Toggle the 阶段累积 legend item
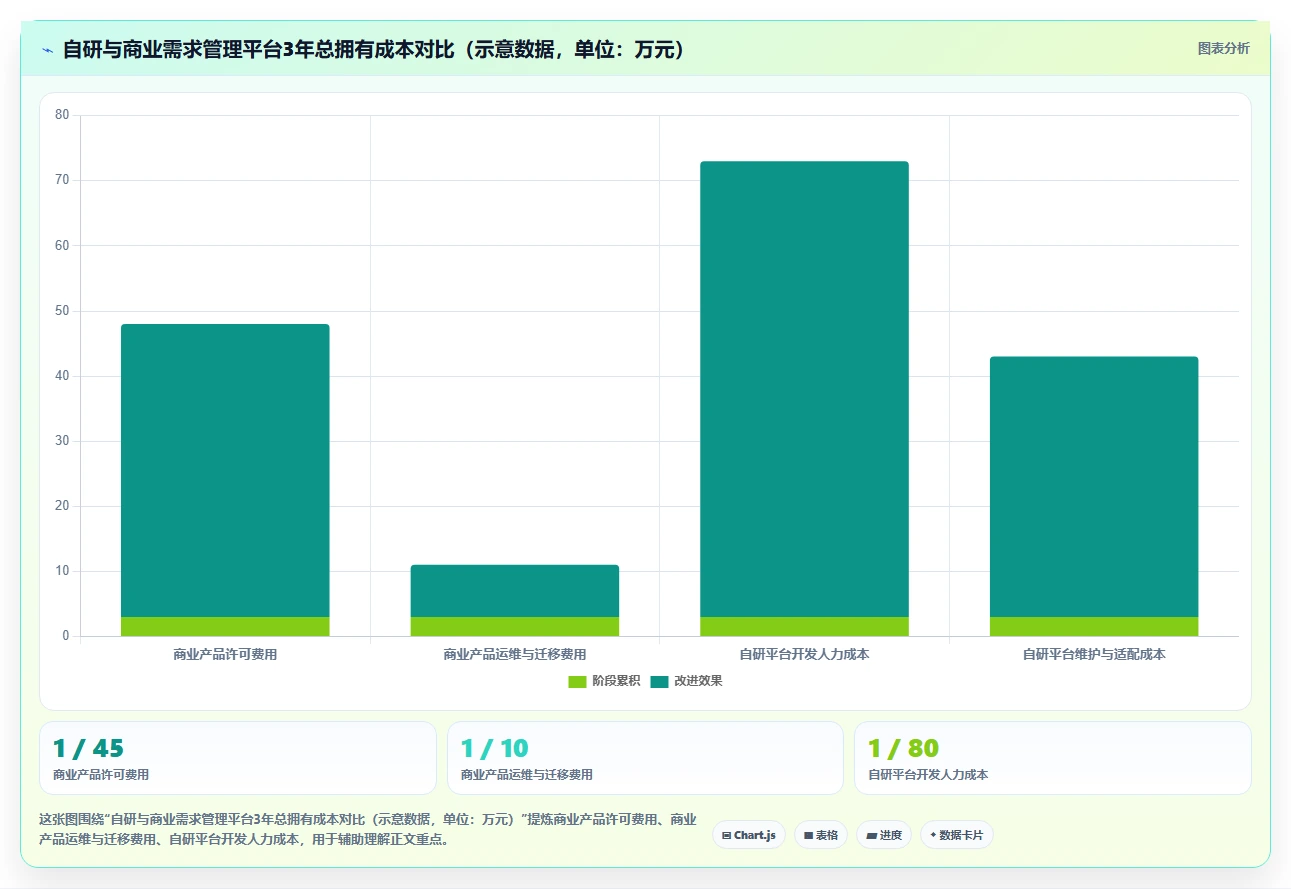Viewport: 1291px width, 889px height. tap(604, 681)
